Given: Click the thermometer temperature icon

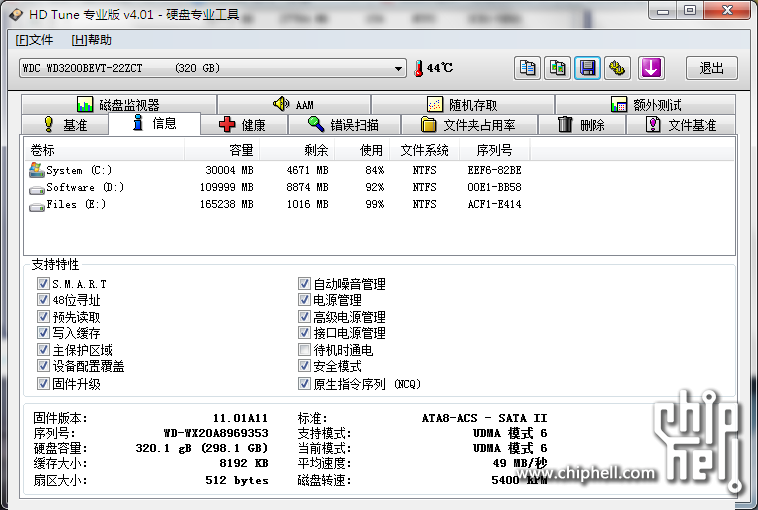Looking at the screenshot, I should point(419,68).
